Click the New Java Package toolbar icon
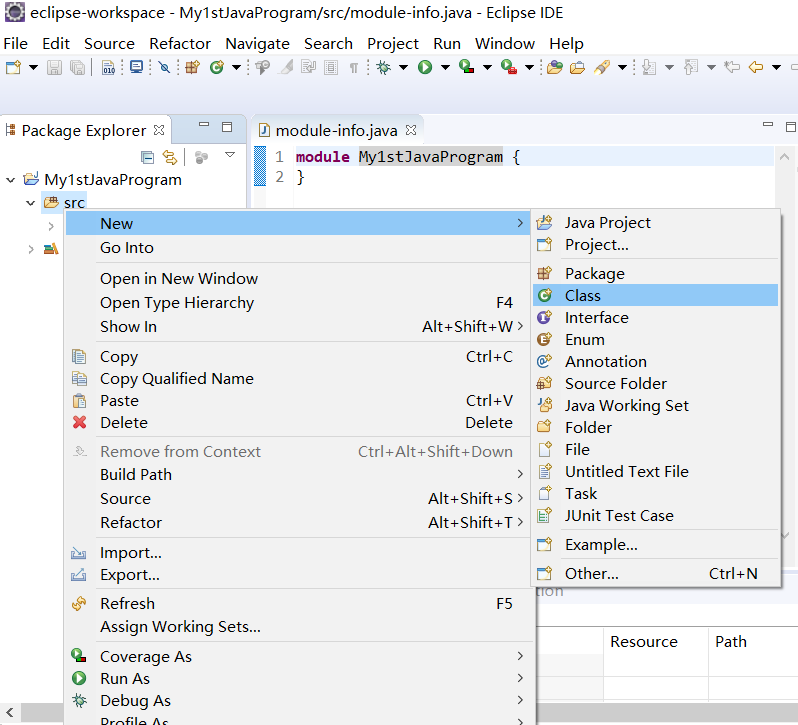 coord(192,67)
